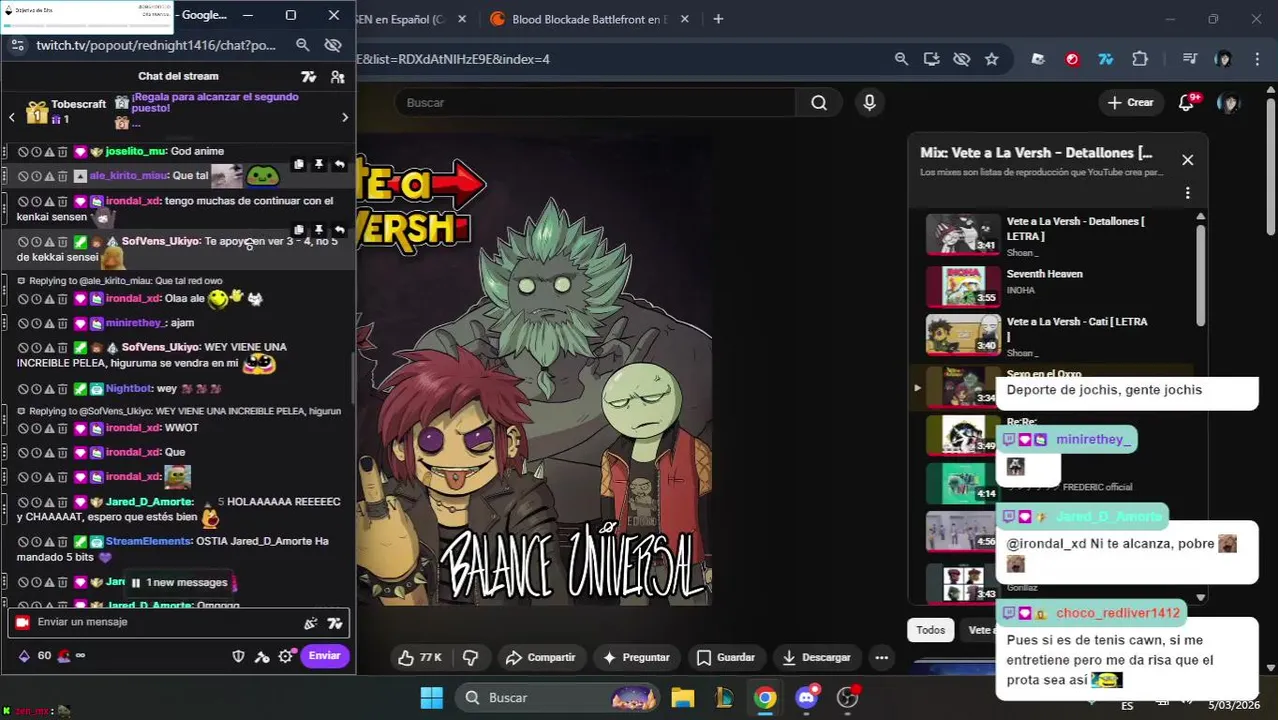
Task: Timeout joselito_mu with the clock icon
Action: 35,152
